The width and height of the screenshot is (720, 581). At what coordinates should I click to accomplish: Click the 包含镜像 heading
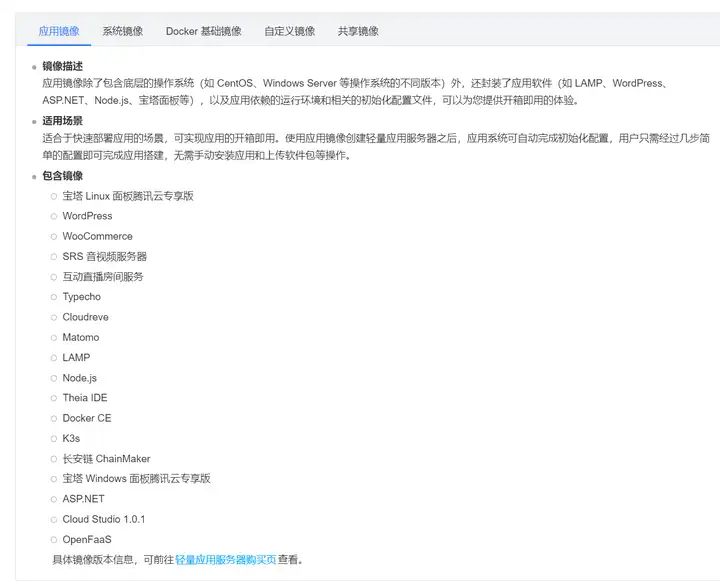point(62,175)
